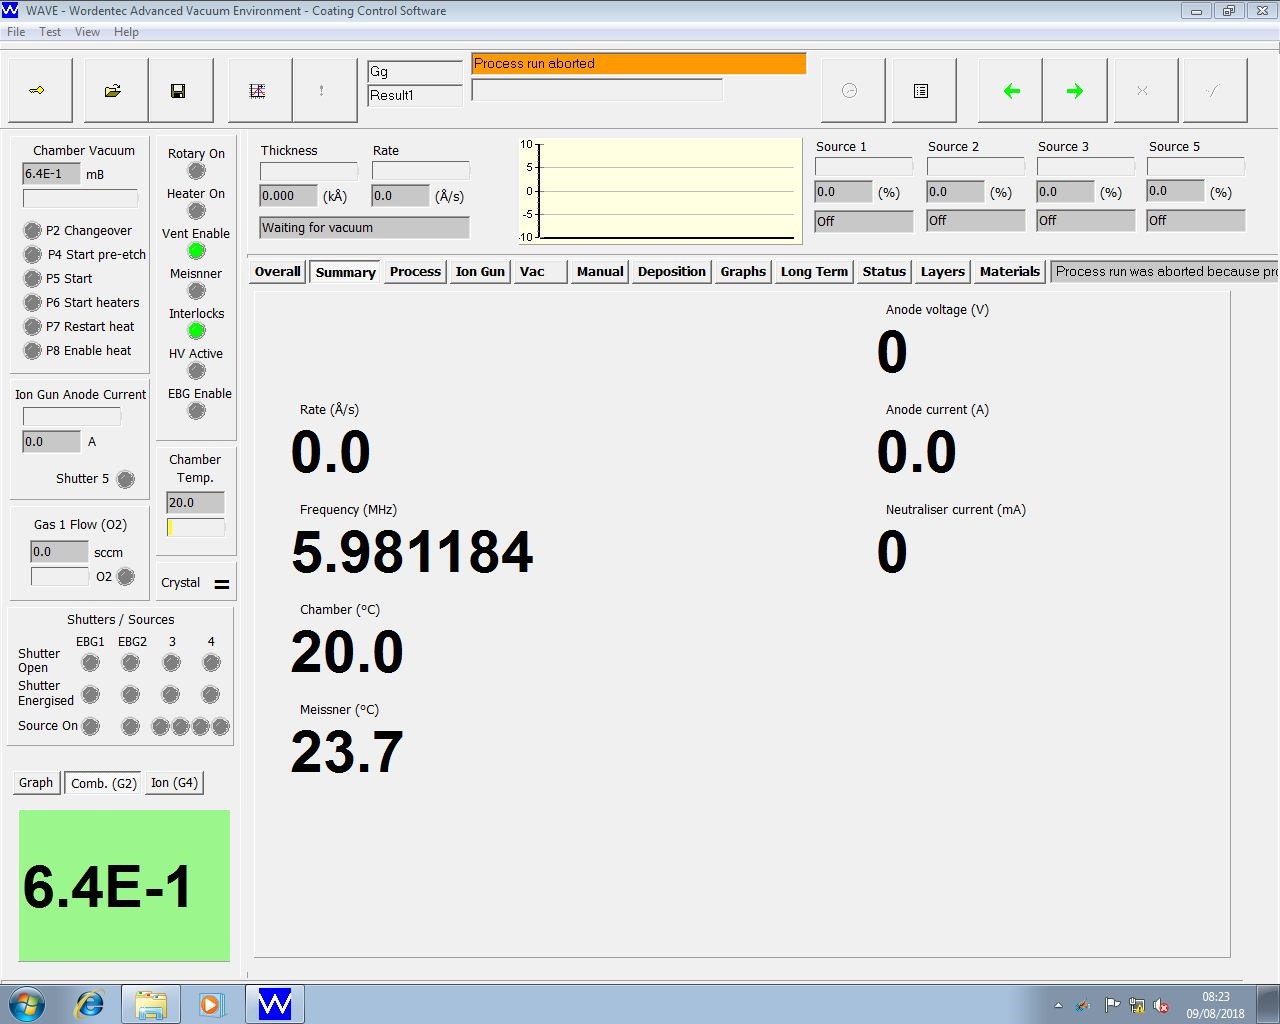The width and height of the screenshot is (1280, 1024).
Task: Click the Chamber Temp yellow level bar
Action: pyautogui.click(x=195, y=528)
